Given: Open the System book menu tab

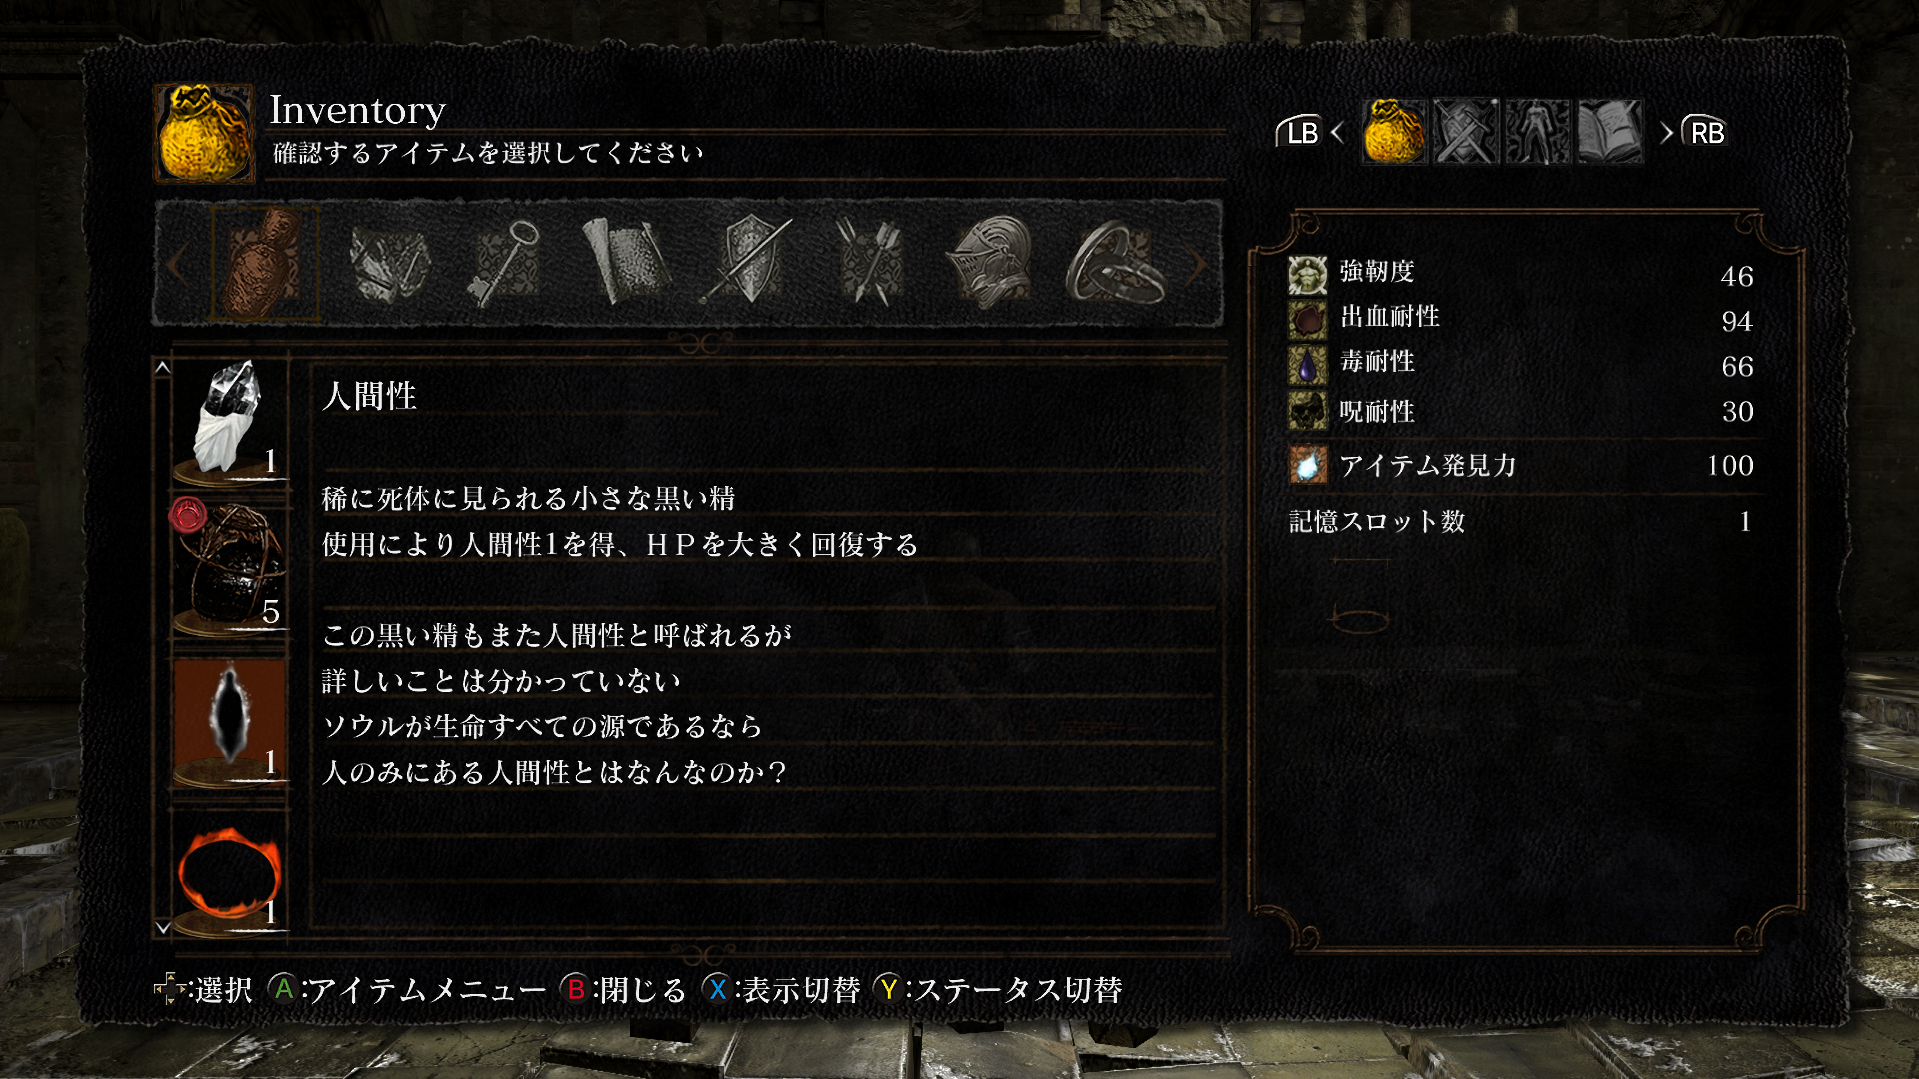Looking at the screenshot, I should point(1610,131).
